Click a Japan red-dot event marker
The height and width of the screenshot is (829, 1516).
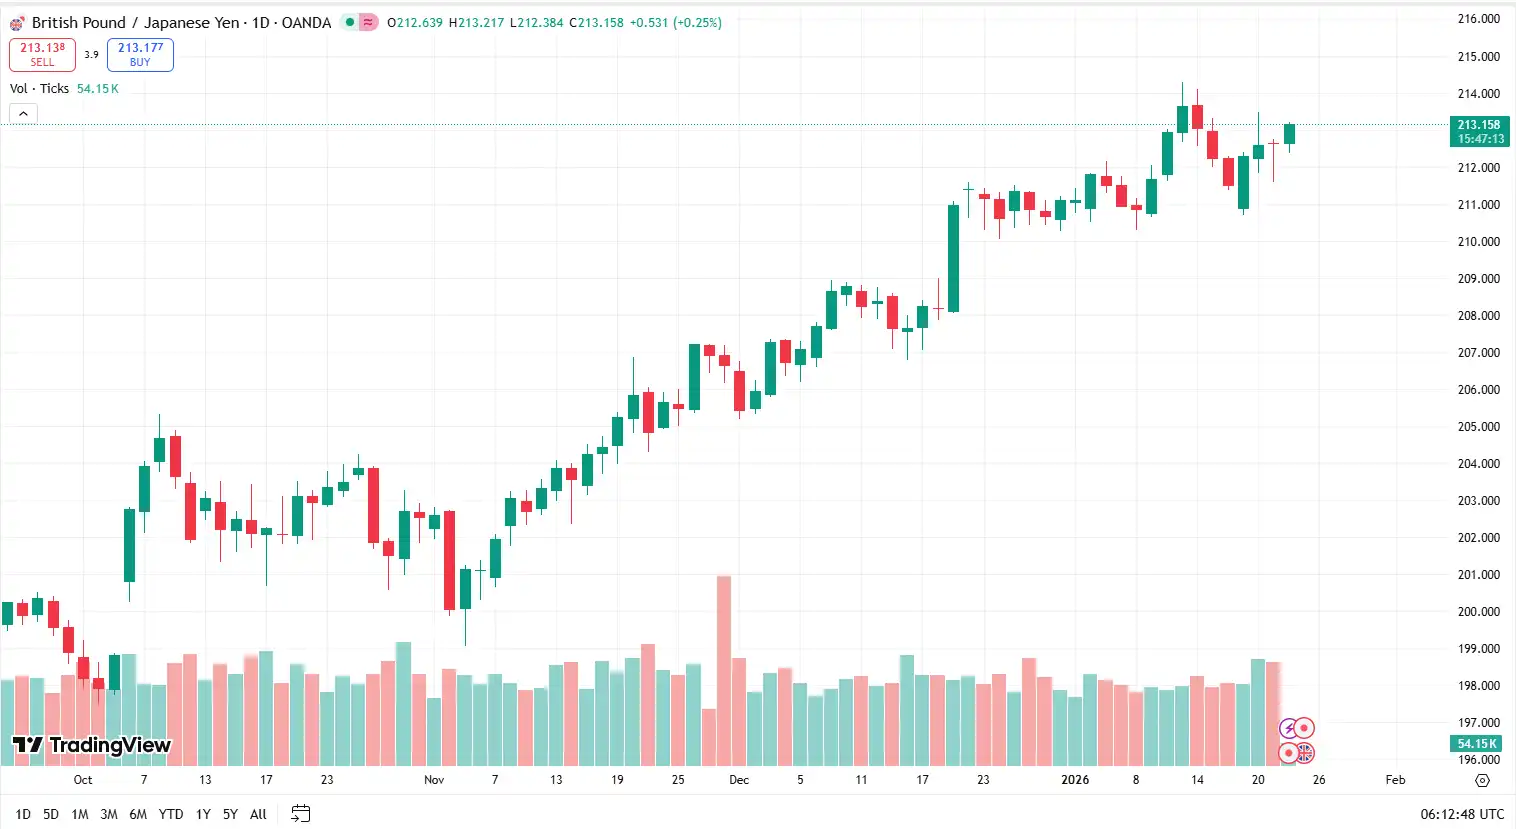(1304, 728)
